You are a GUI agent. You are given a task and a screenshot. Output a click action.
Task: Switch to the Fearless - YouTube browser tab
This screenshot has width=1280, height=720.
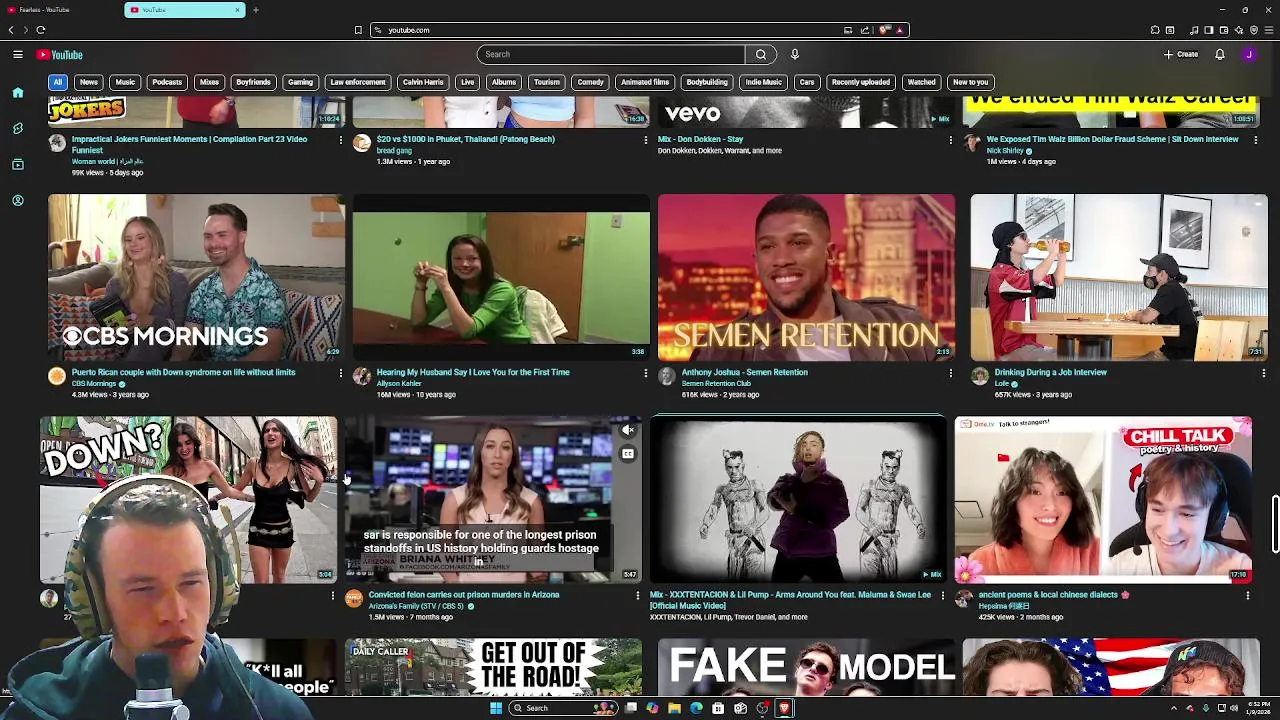point(60,10)
